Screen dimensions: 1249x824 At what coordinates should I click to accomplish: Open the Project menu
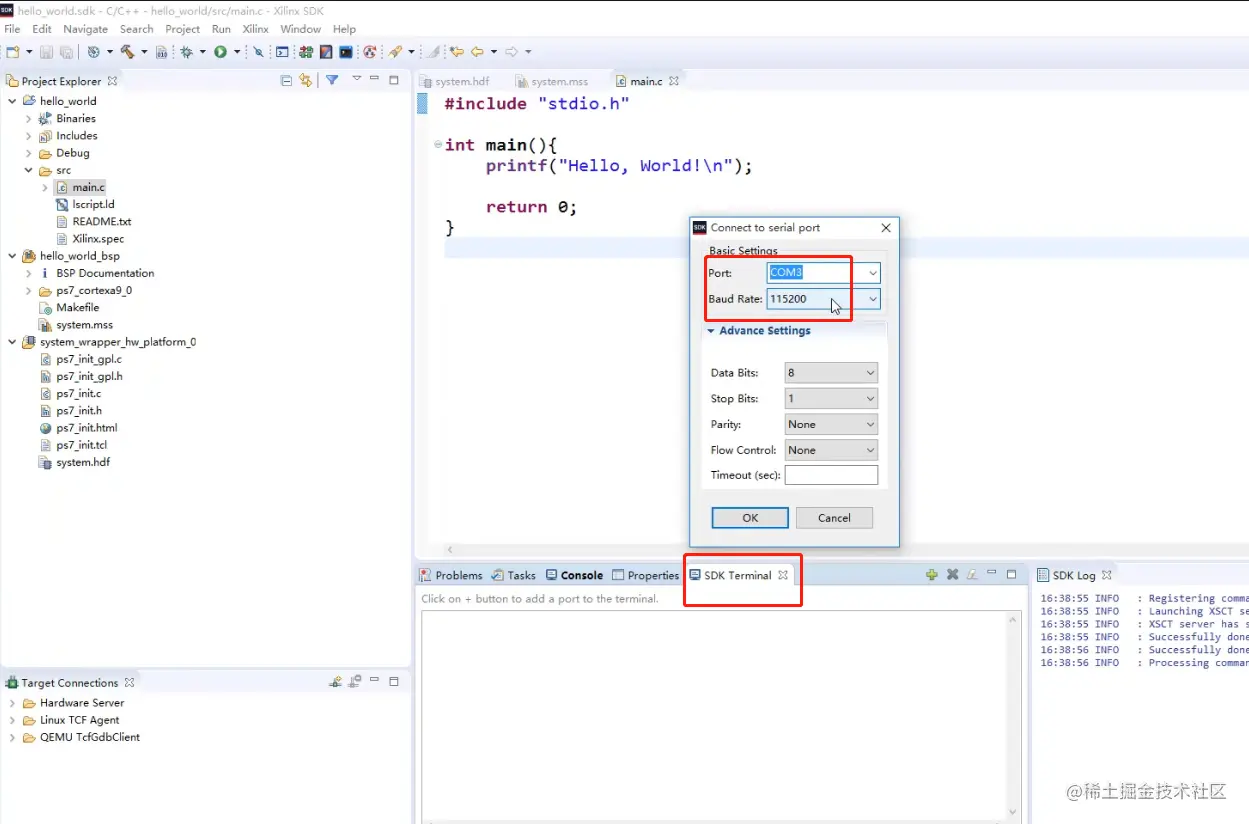183,29
